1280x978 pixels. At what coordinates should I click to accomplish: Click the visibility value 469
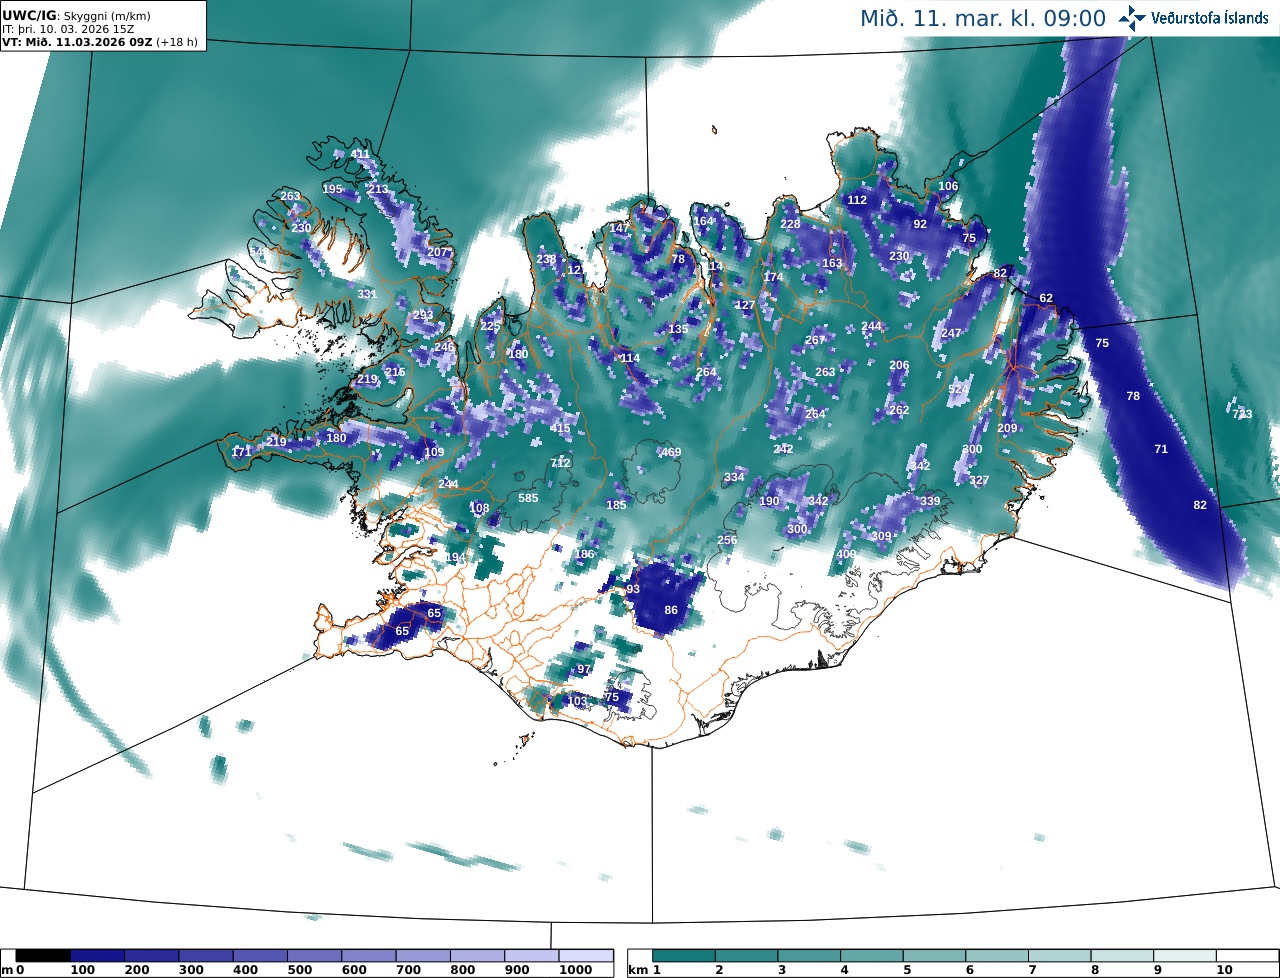click(671, 452)
